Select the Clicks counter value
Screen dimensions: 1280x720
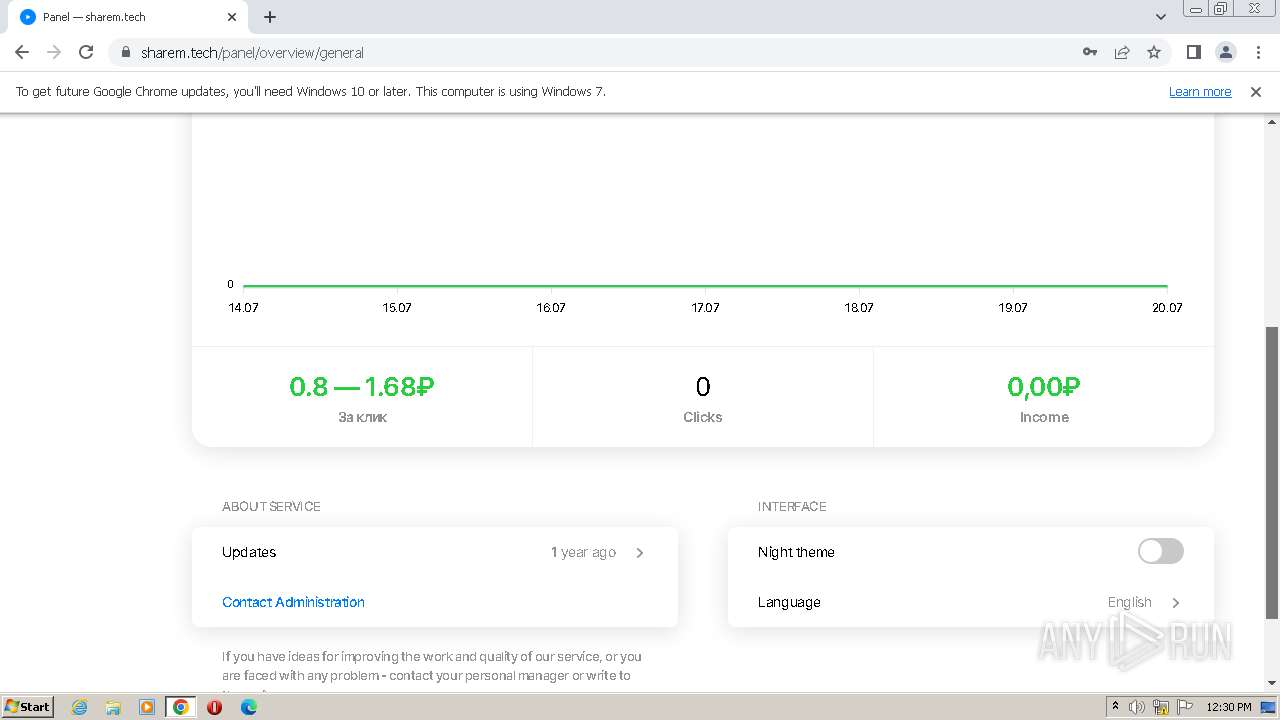(x=703, y=386)
